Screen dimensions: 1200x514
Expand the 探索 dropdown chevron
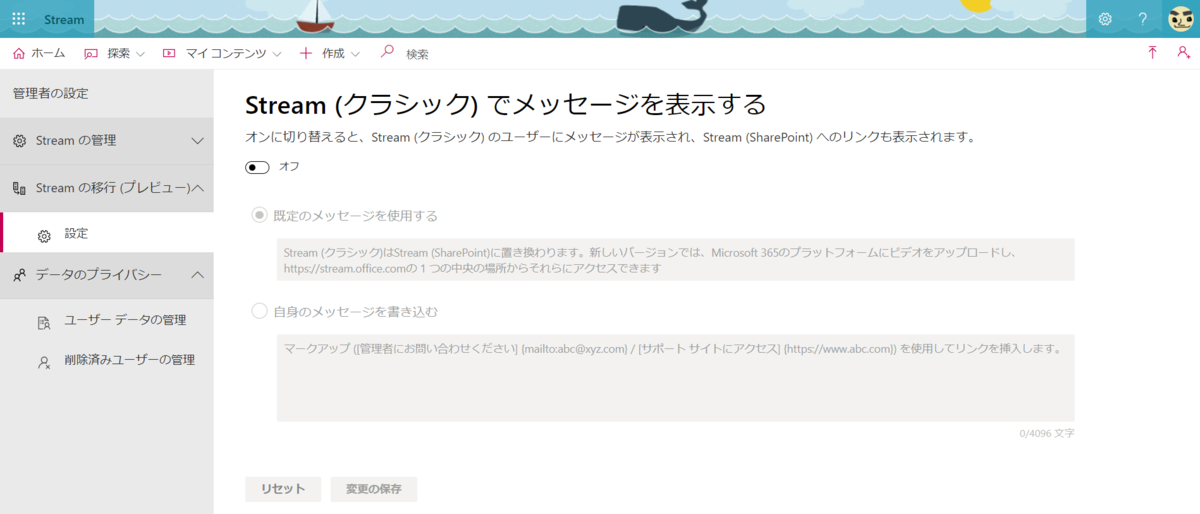point(141,54)
